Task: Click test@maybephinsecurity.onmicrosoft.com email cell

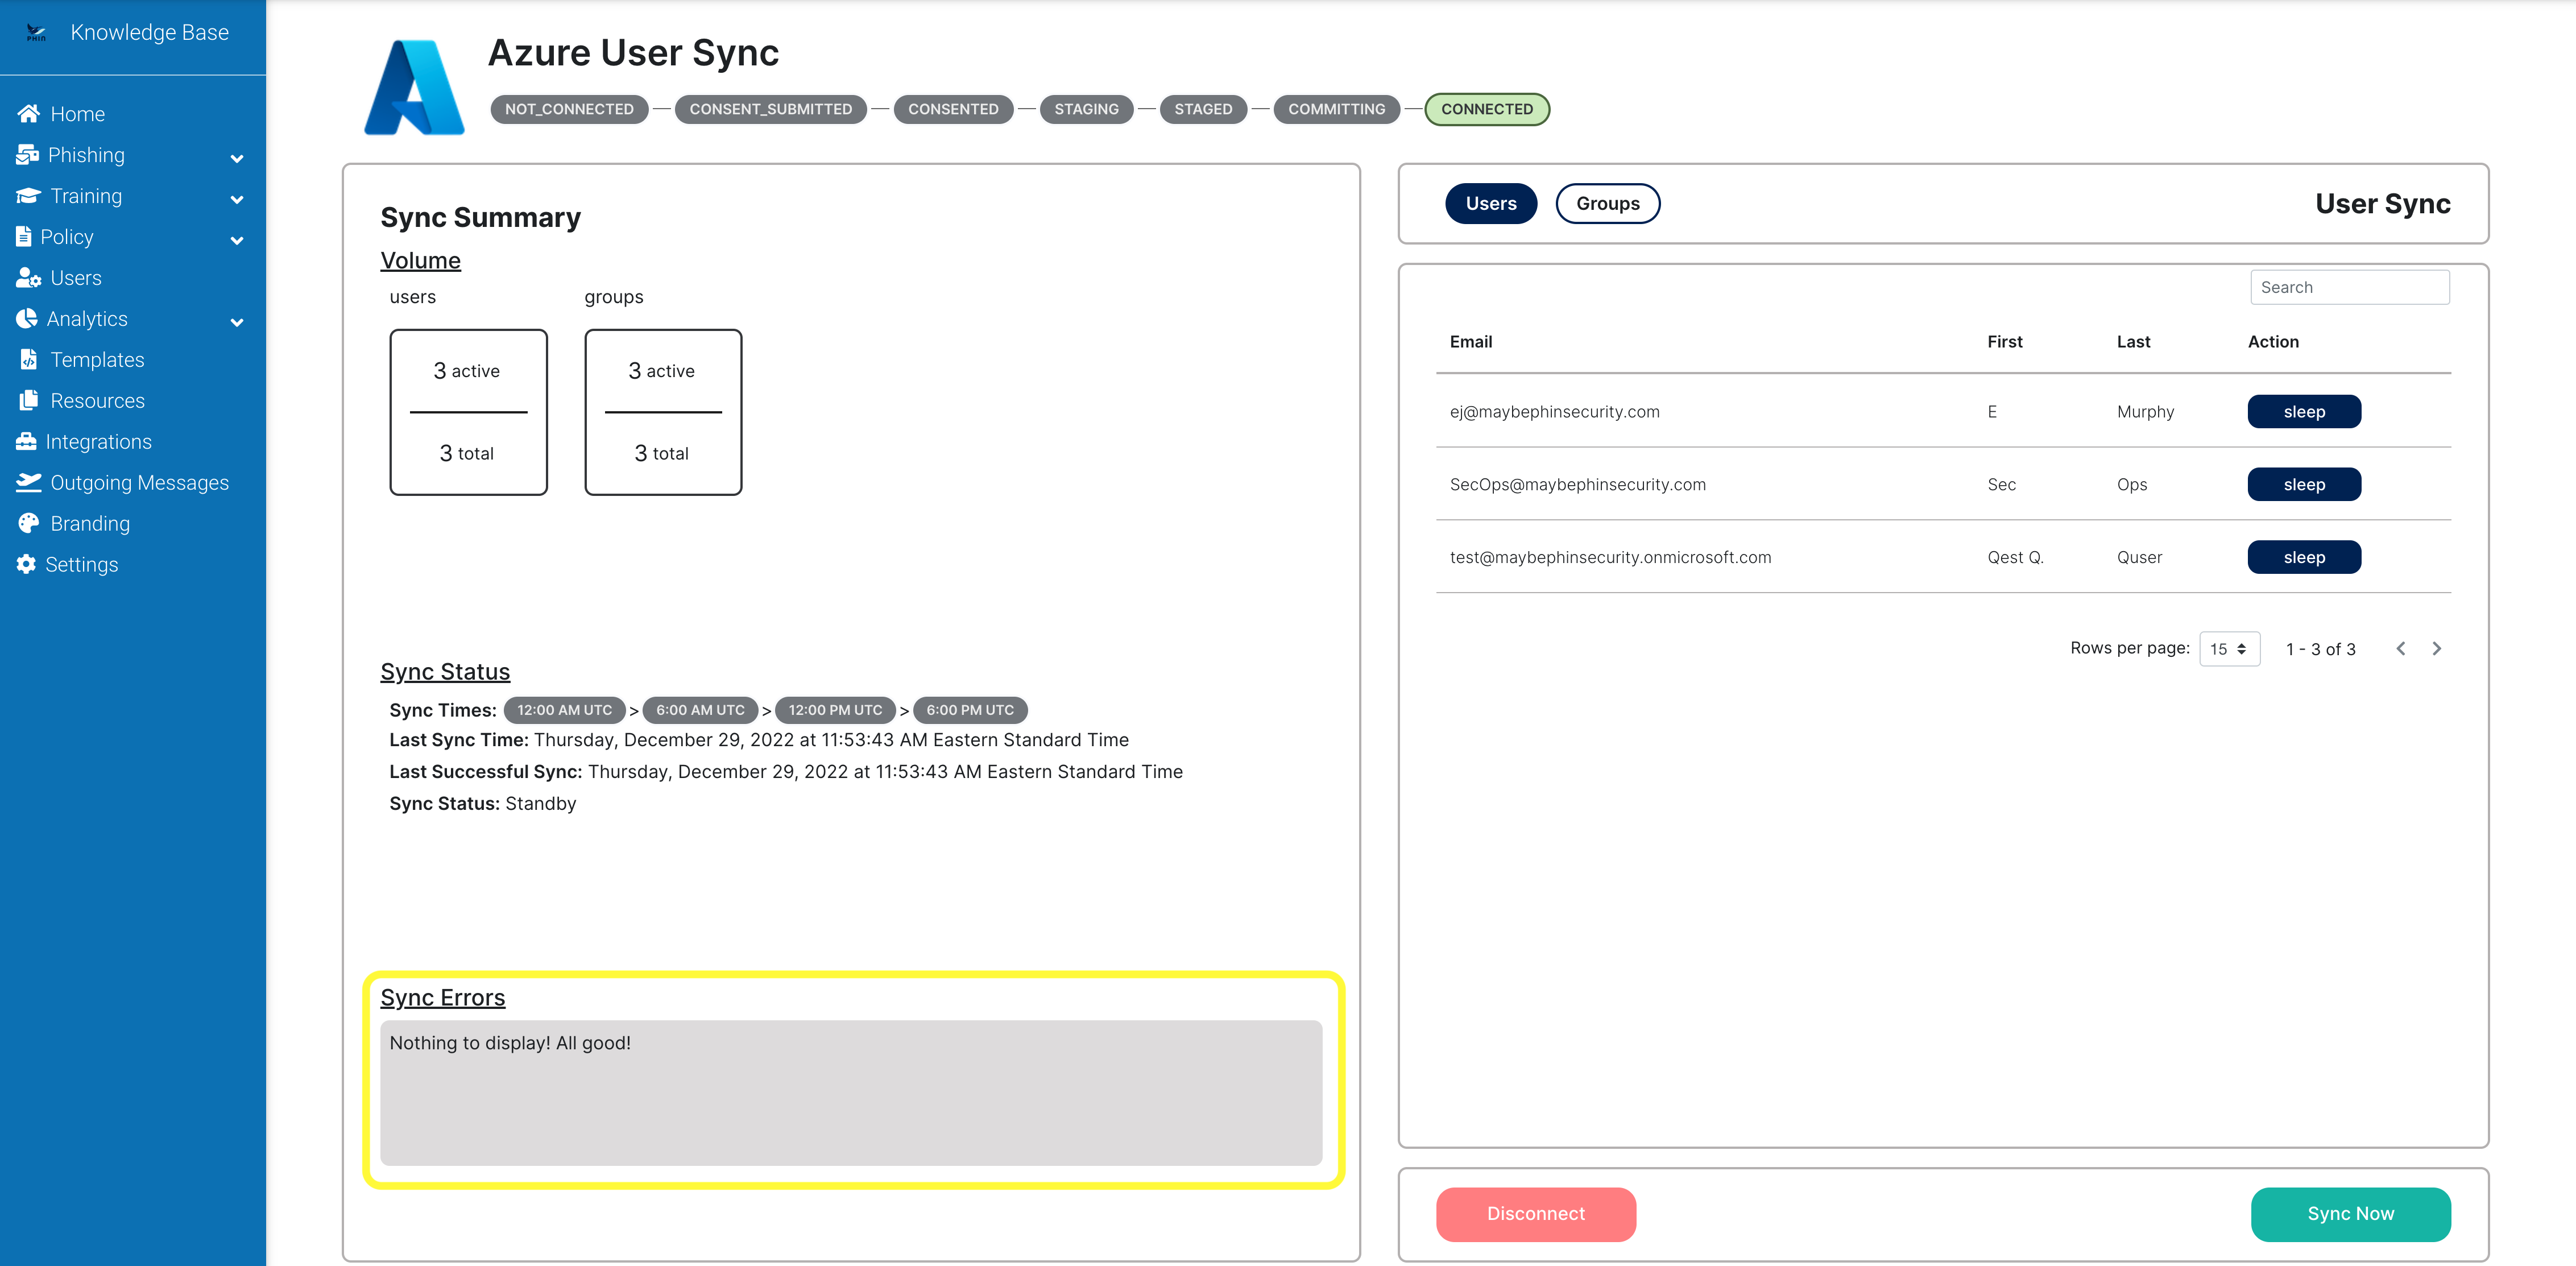Action: [1610, 558]
